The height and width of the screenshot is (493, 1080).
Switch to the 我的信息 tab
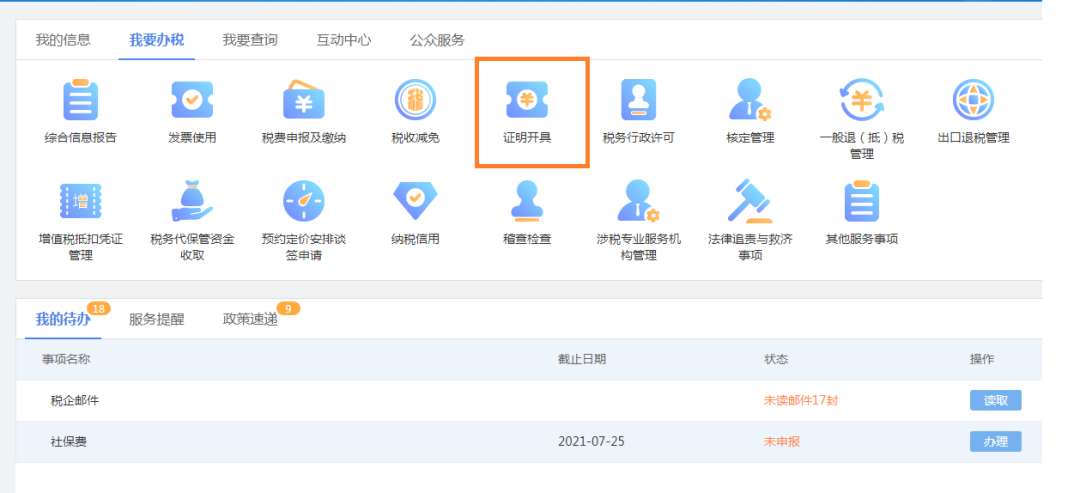point(63,40)
